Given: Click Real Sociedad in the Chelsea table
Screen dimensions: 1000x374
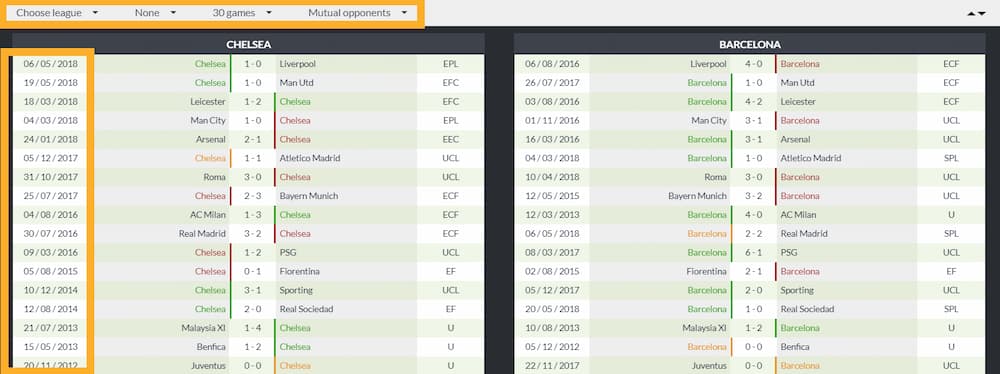Looking at the screenshot, I should coord(306,309).
